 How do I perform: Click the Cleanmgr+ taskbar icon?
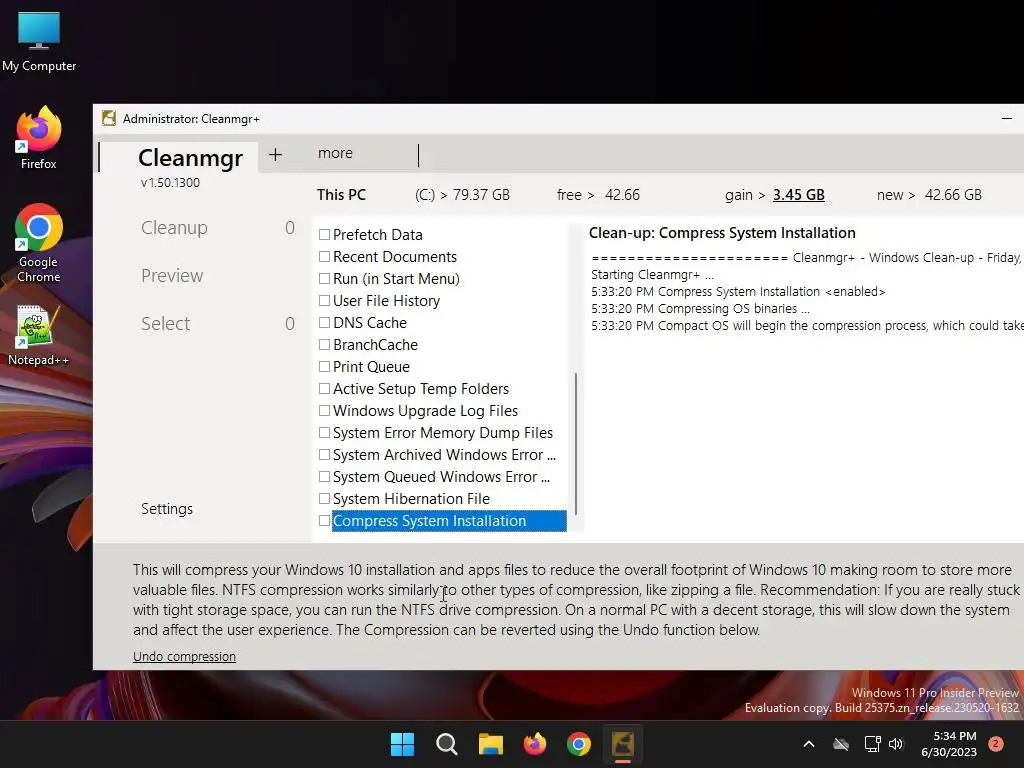pos(623,744)
